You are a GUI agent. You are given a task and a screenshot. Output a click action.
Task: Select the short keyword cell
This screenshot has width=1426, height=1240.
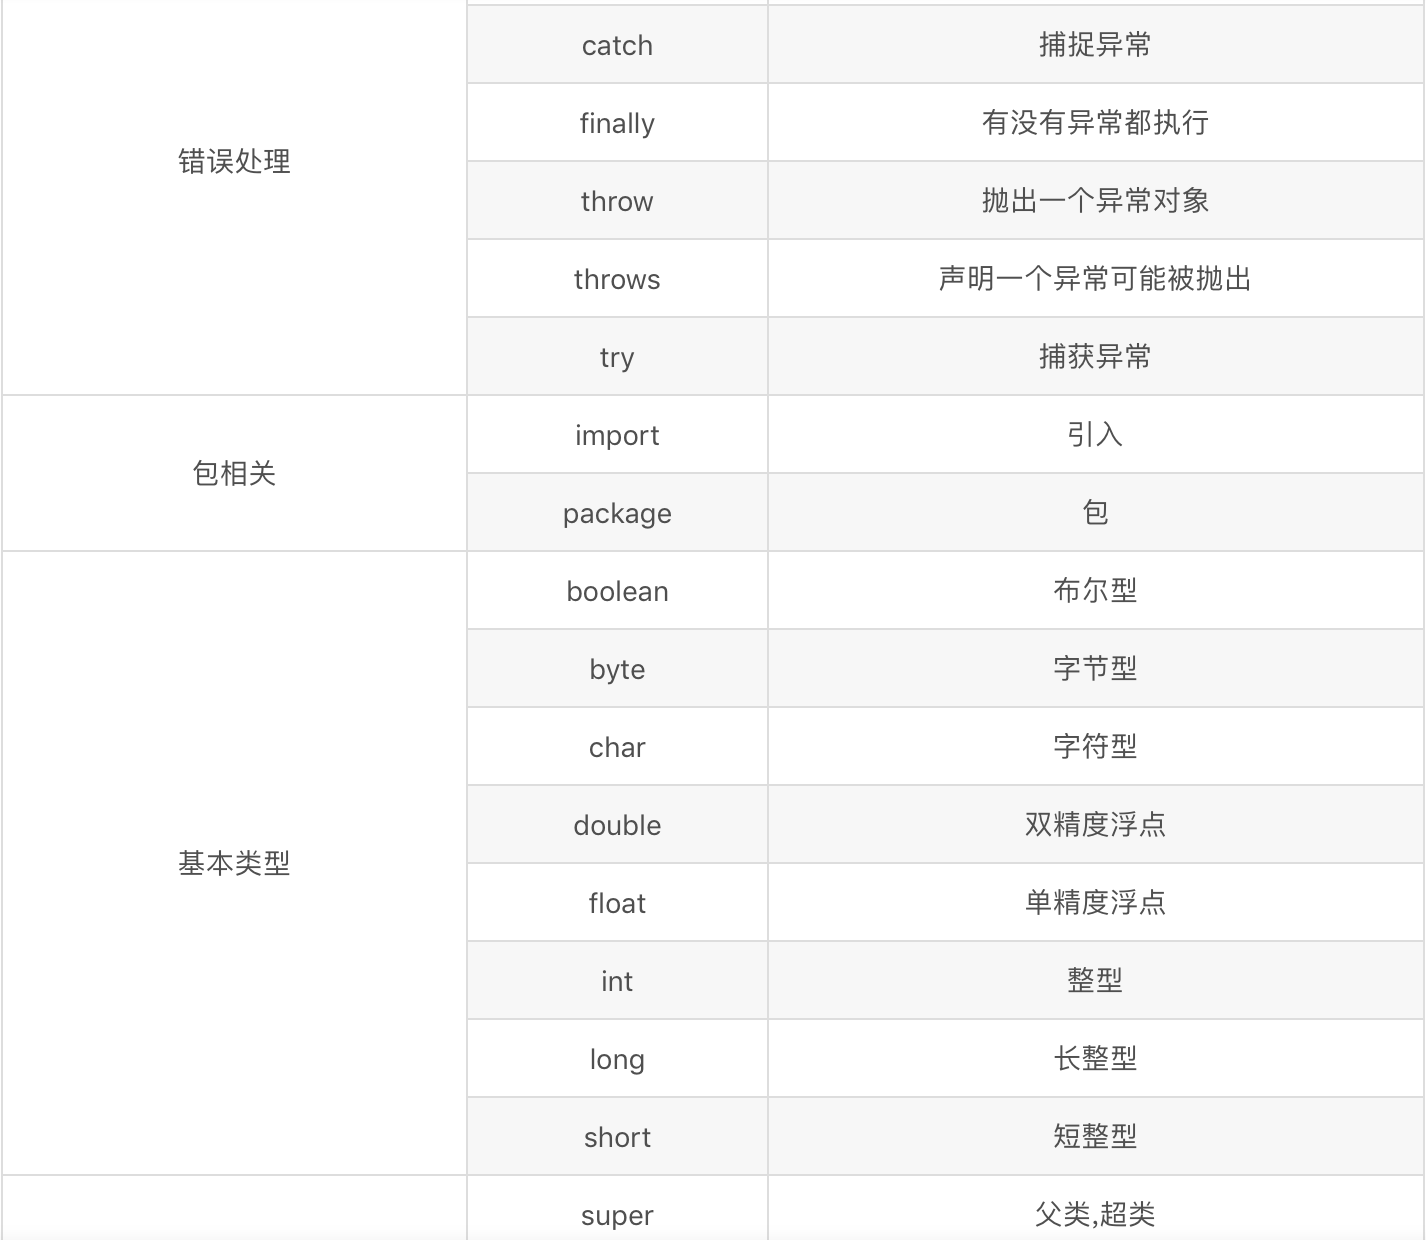point(617,1137)
